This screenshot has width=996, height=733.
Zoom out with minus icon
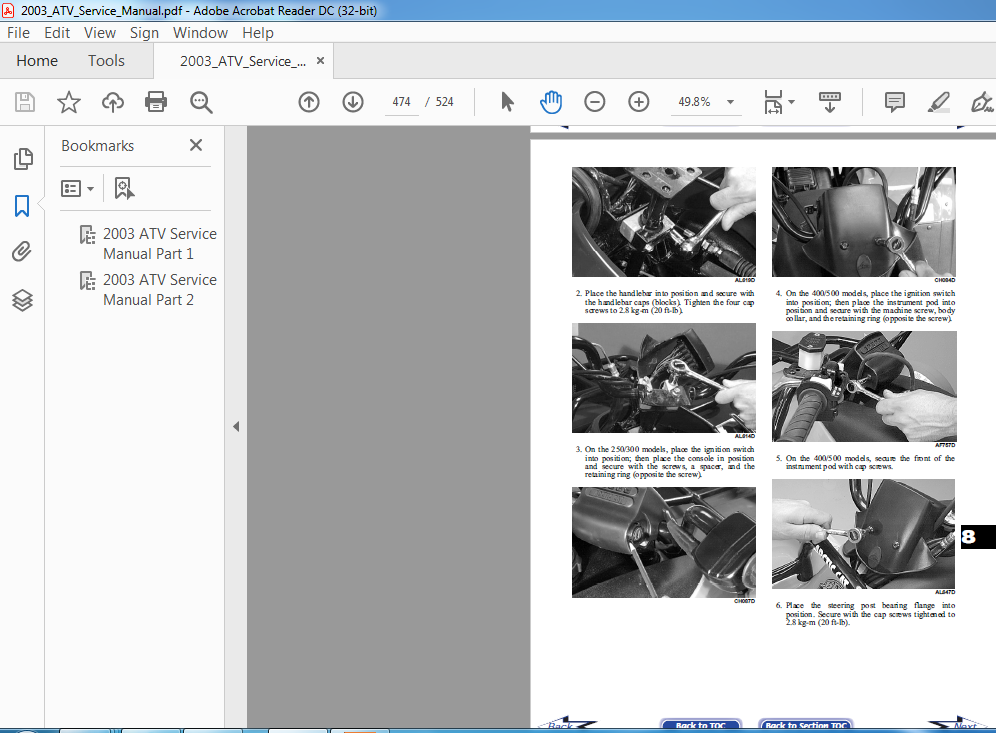(x=595, y=102)
